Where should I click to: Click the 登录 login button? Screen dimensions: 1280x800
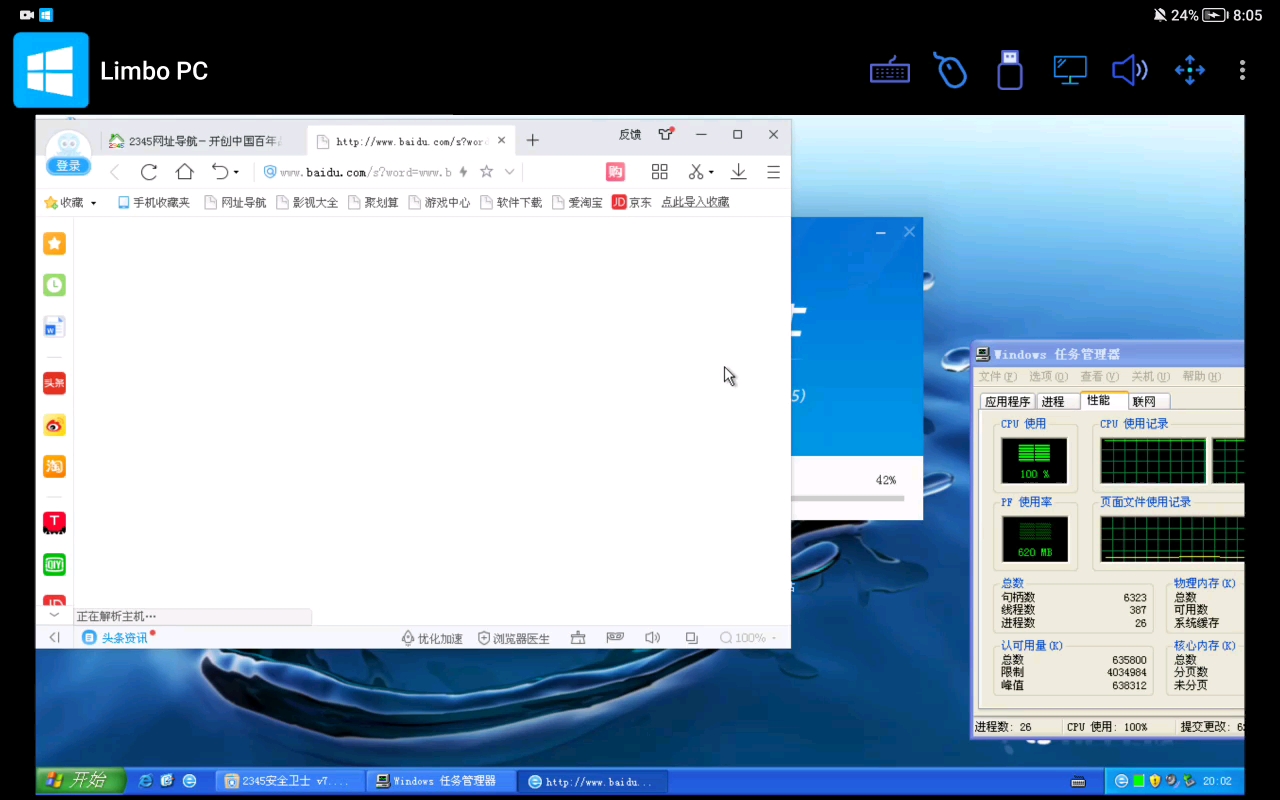tap(68, 166)
